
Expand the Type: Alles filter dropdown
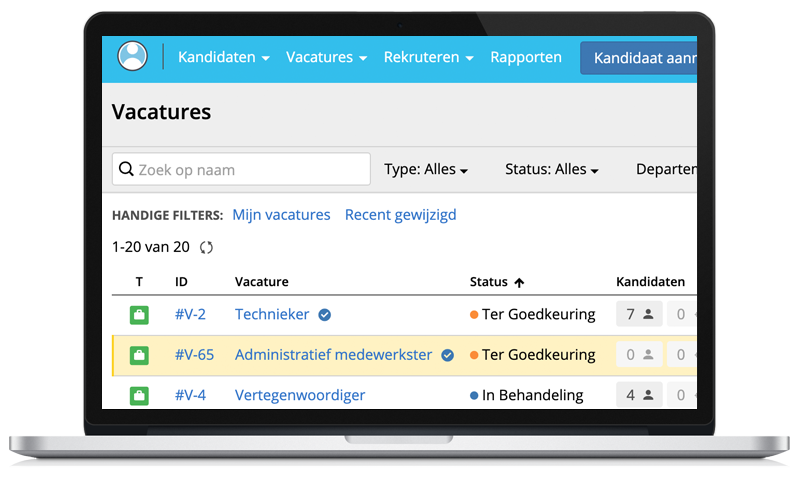426,170
